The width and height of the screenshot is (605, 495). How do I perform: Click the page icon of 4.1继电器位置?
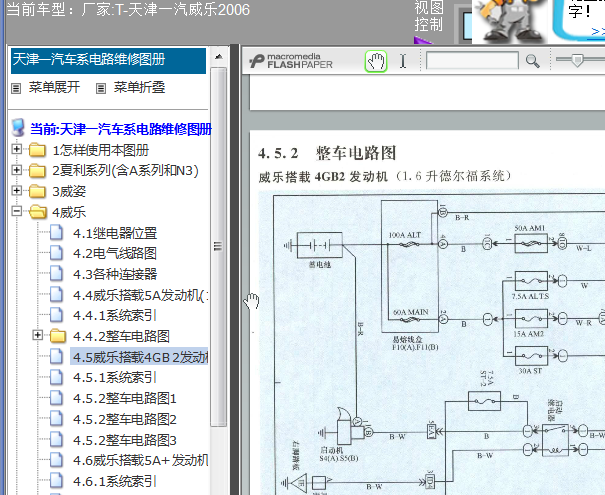click(56, 233)
